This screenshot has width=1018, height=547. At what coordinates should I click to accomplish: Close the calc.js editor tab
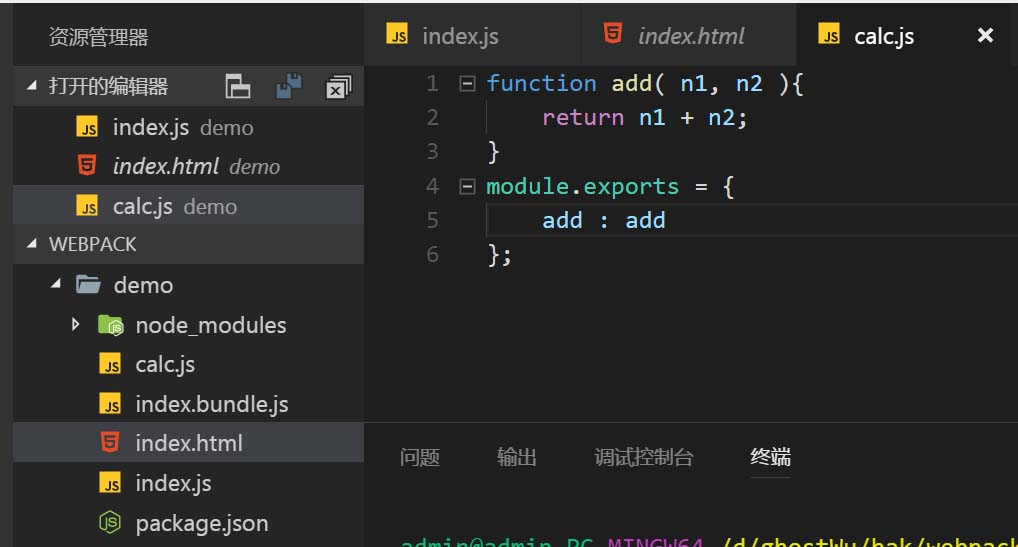985,35
